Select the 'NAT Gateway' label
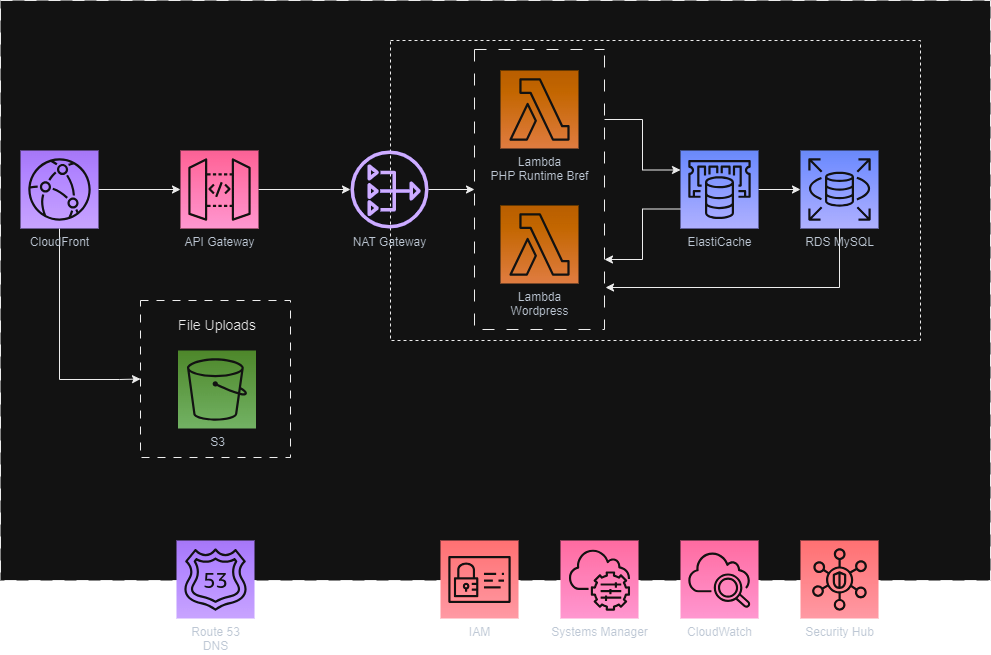The width and height of the screenshot is (991, 655). point(389,242)
